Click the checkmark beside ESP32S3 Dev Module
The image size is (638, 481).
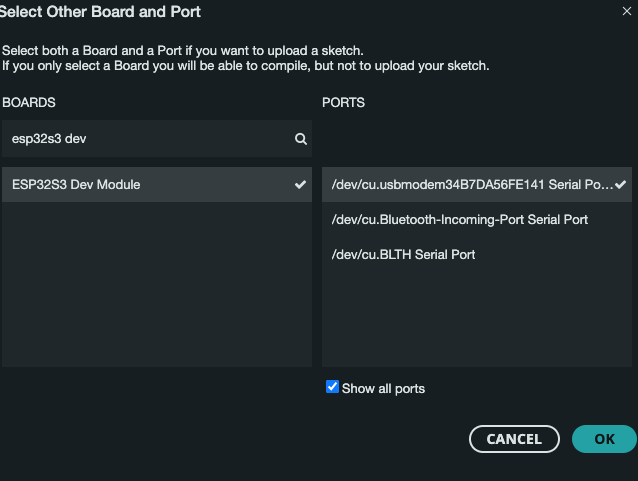[x=300, y=185]
